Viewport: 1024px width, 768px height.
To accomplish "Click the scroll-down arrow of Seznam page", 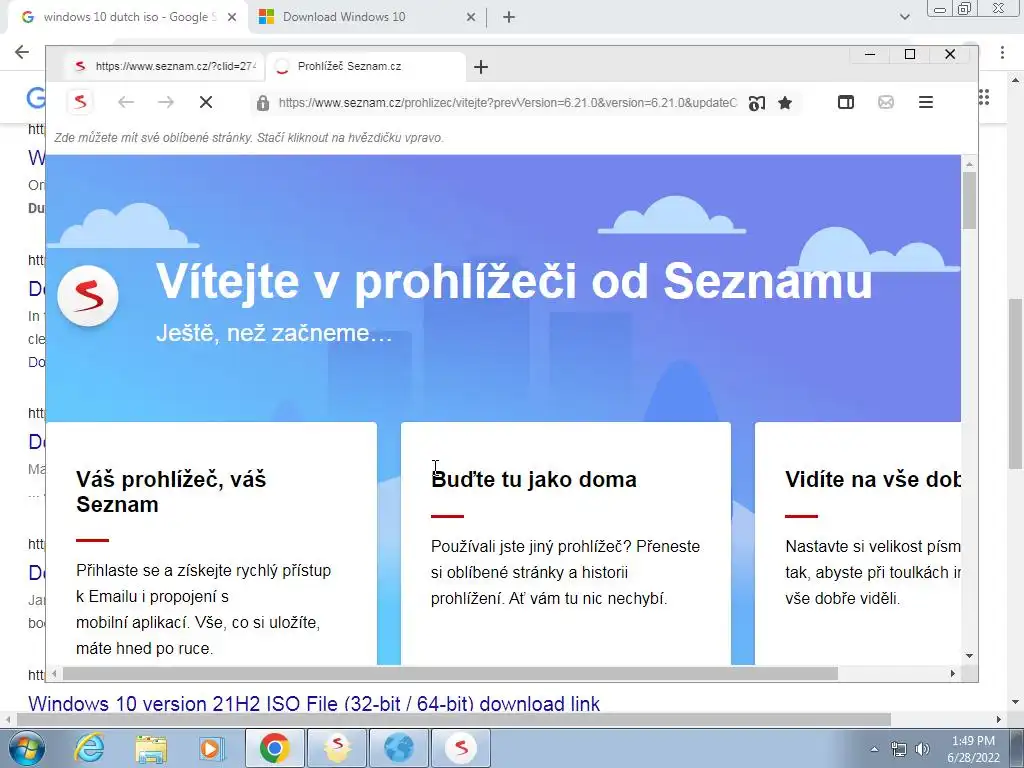I will click(969, 656).
